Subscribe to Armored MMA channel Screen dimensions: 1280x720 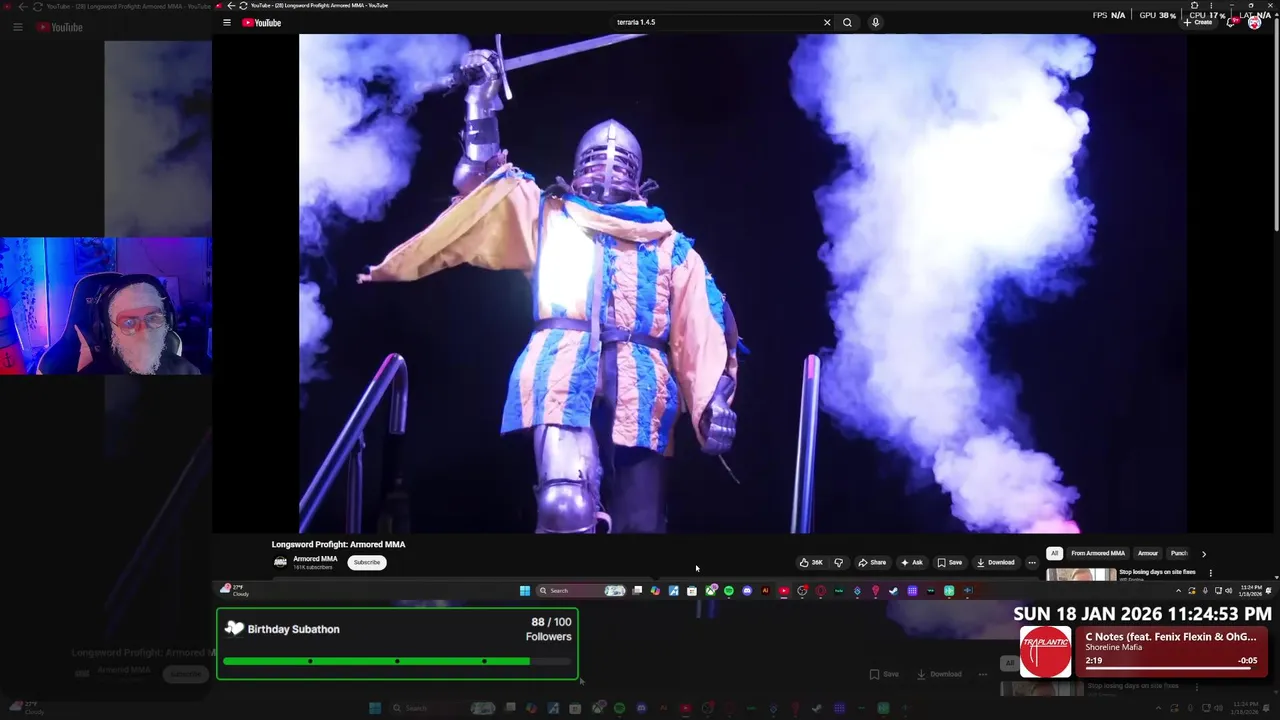pyautogui.click(x=367, y=562)
